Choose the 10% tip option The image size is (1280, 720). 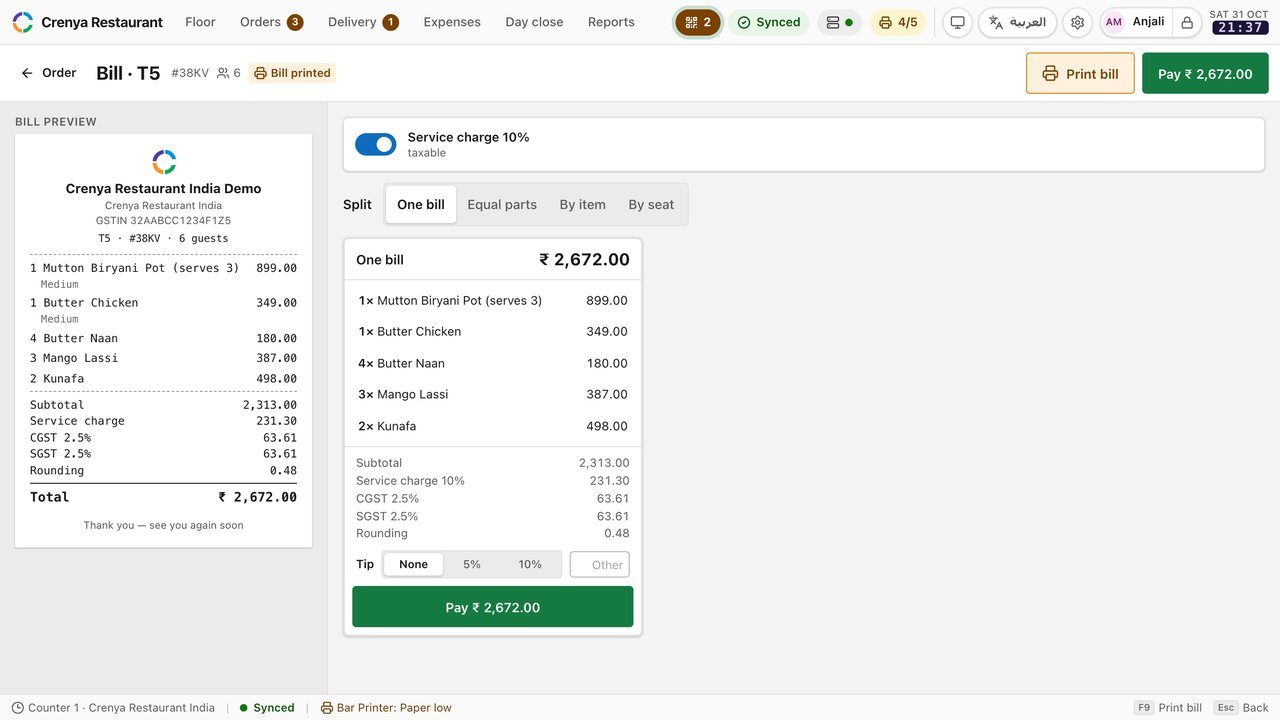[530, 564]
